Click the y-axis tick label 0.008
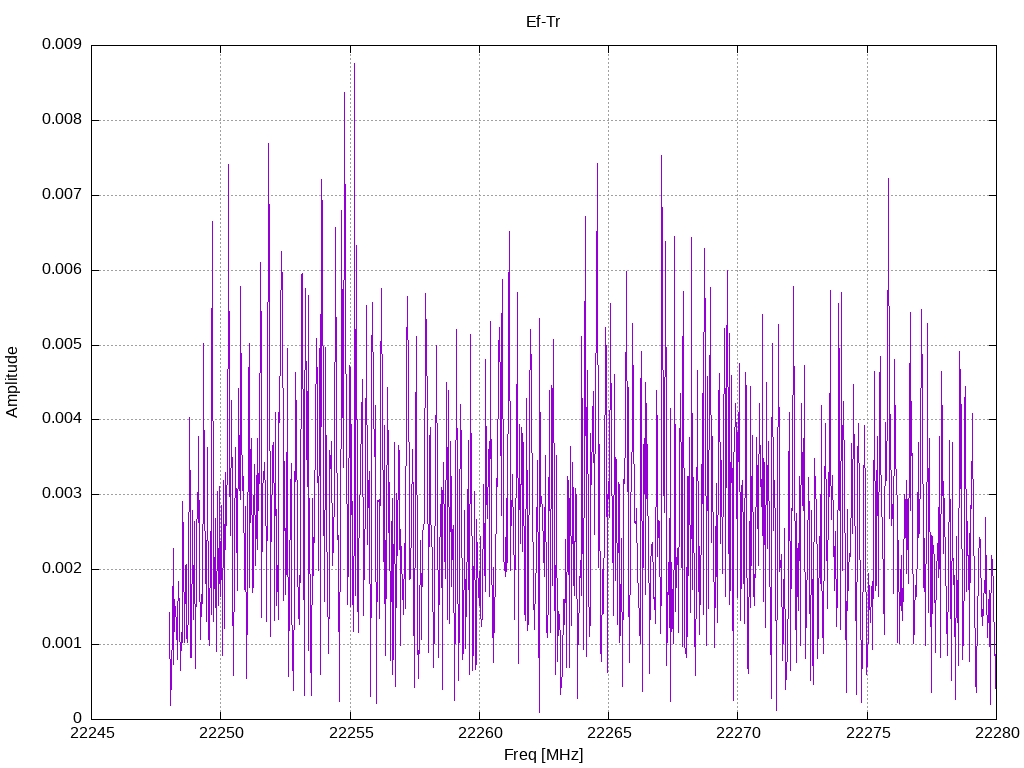 (x=62, y=120)
